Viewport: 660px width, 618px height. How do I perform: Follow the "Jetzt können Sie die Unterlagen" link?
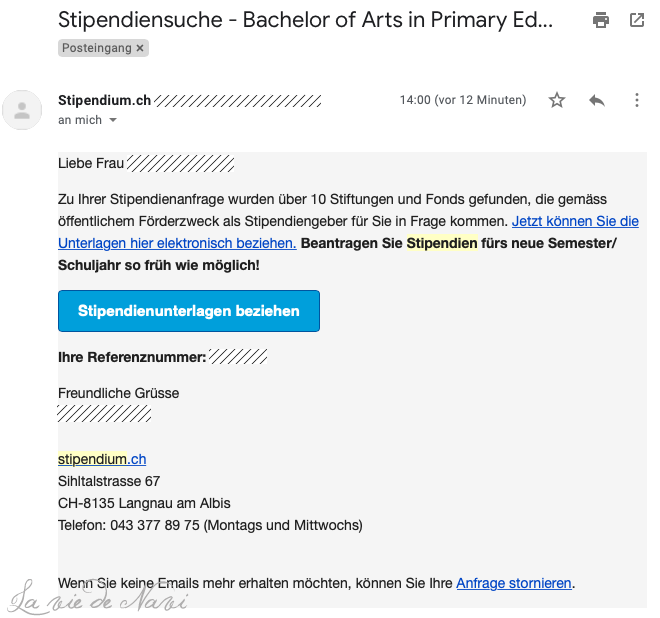click(x=575, y=221)
